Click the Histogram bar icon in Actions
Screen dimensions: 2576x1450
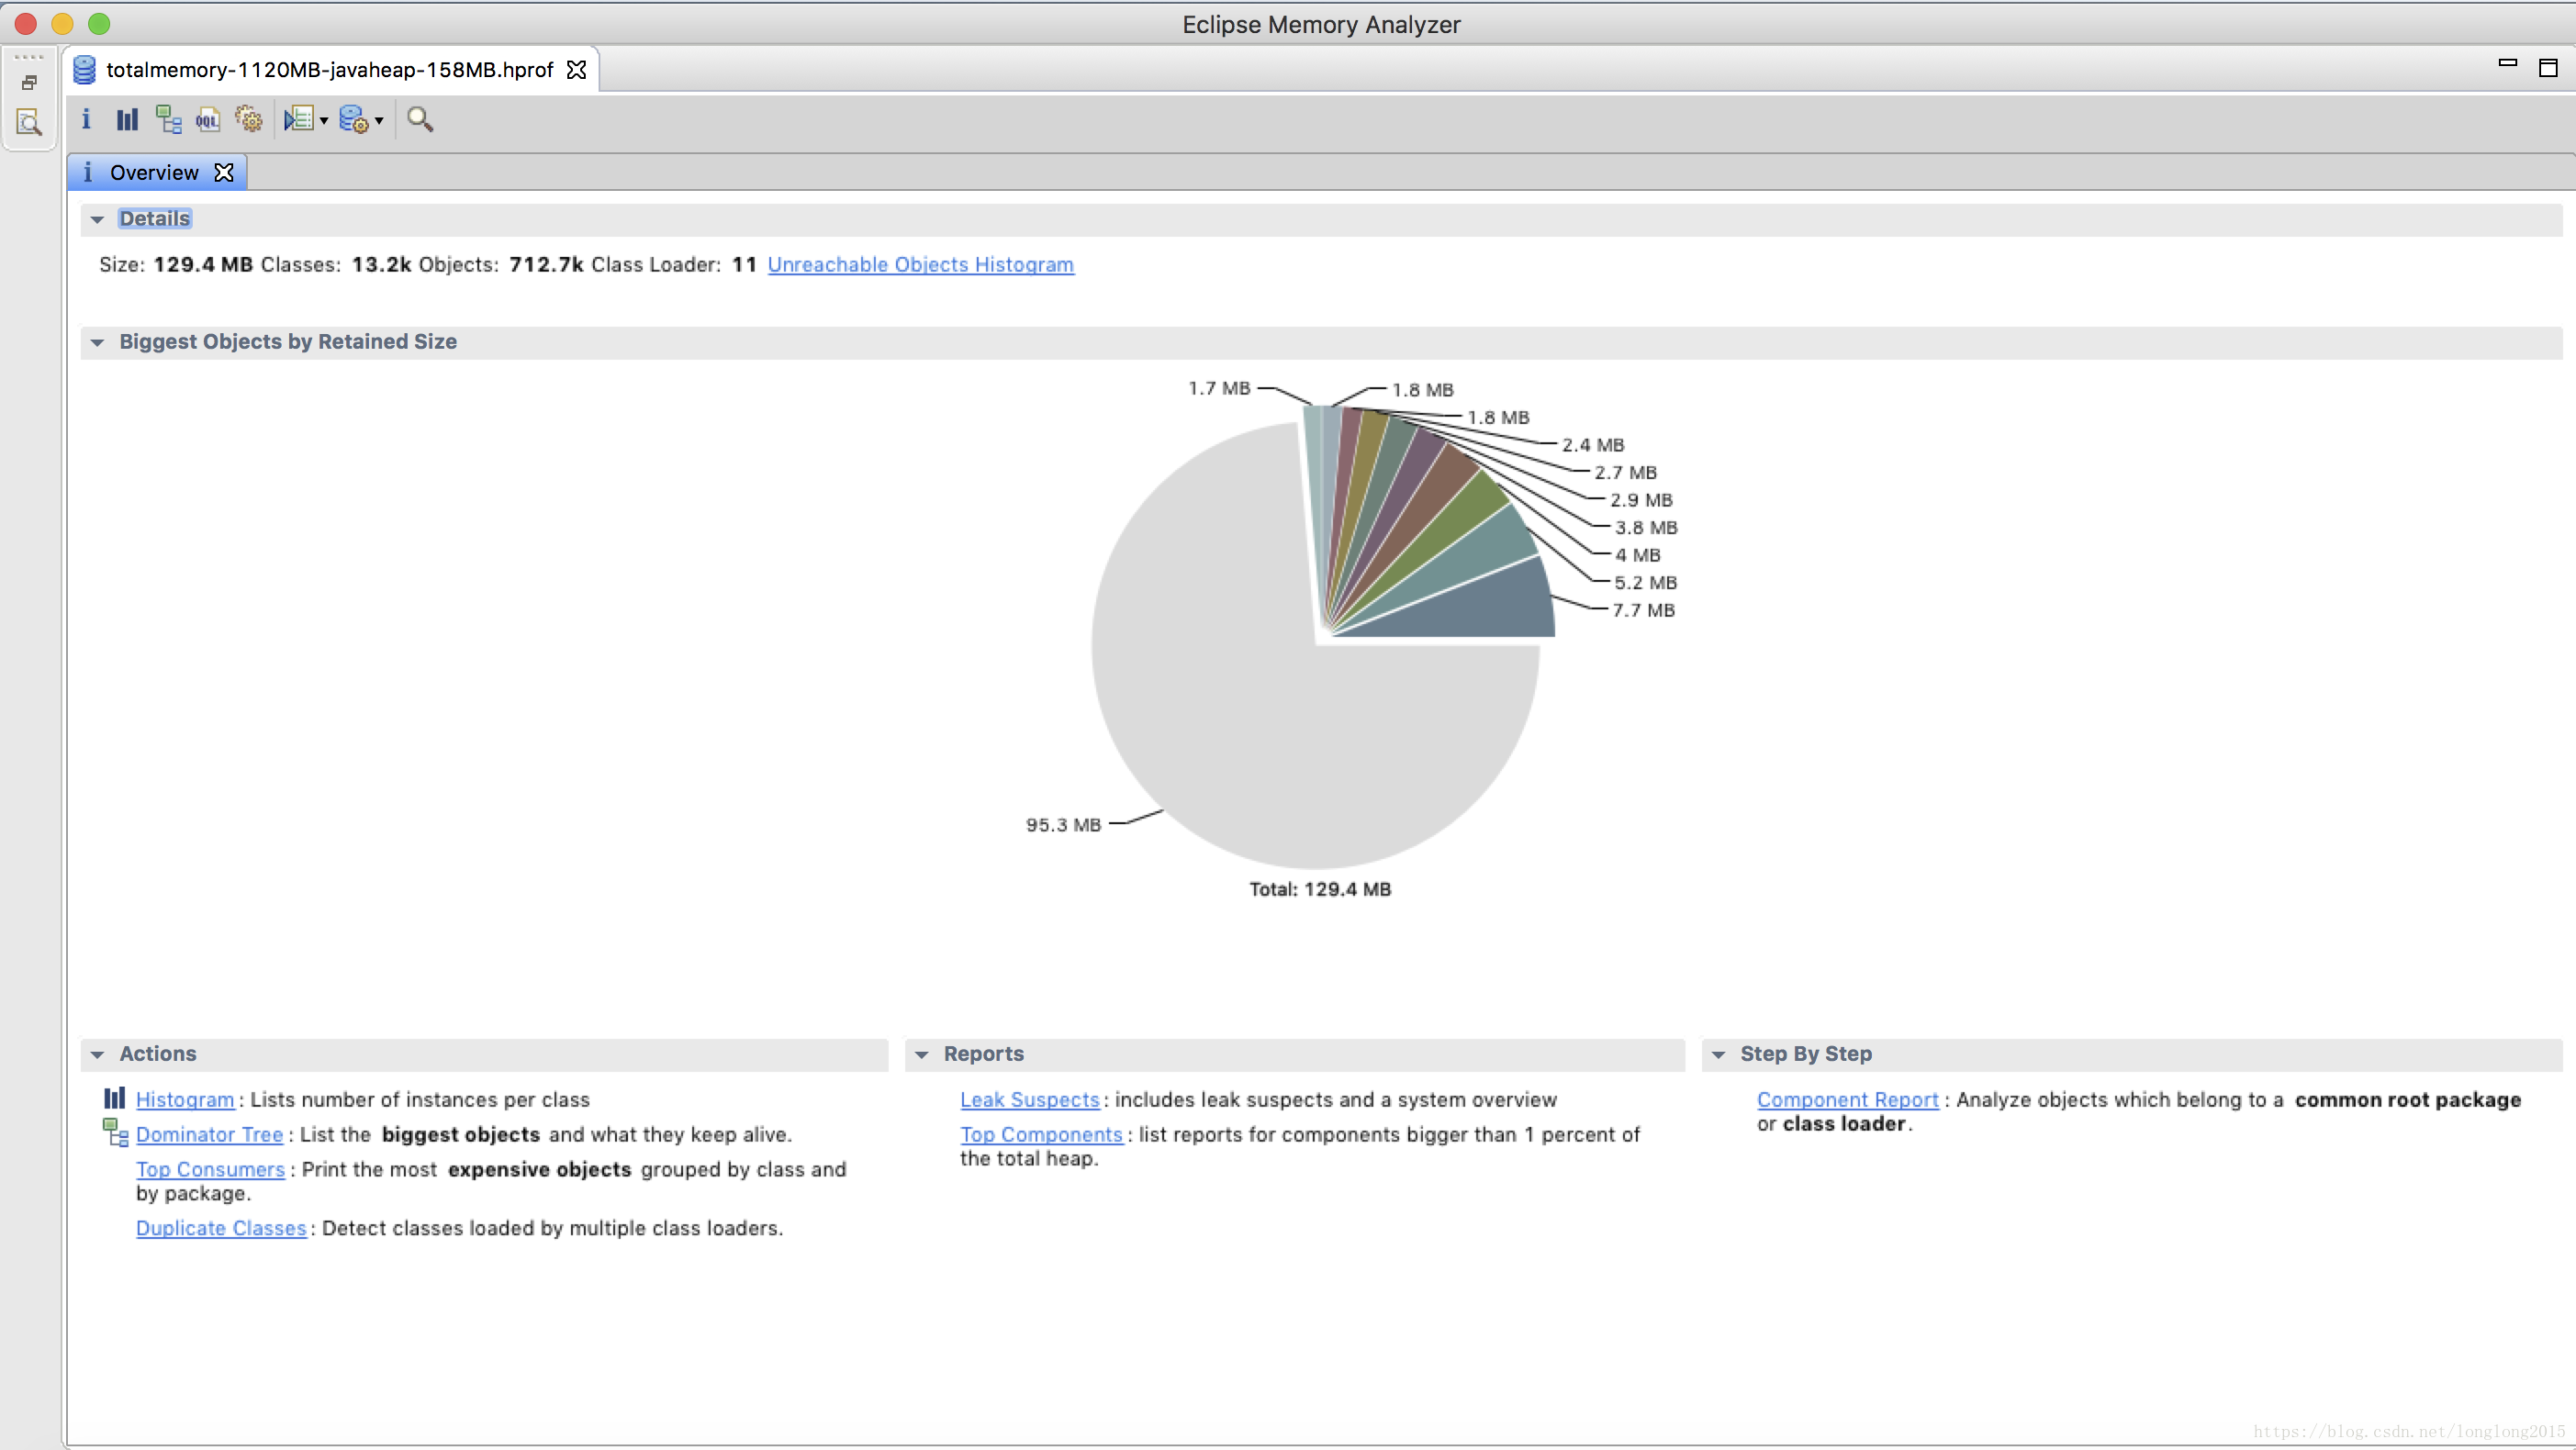[115, 1098]
